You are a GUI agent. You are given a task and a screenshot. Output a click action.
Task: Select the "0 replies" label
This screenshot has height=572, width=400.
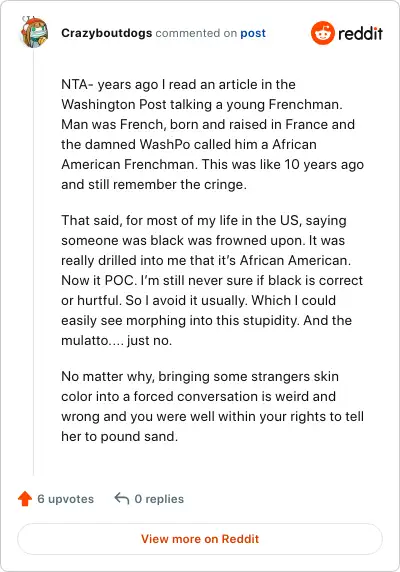159,499
